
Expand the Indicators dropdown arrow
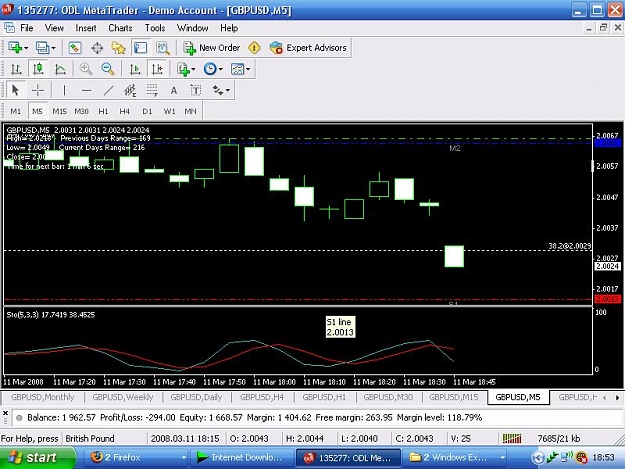[x=193, y=69]
